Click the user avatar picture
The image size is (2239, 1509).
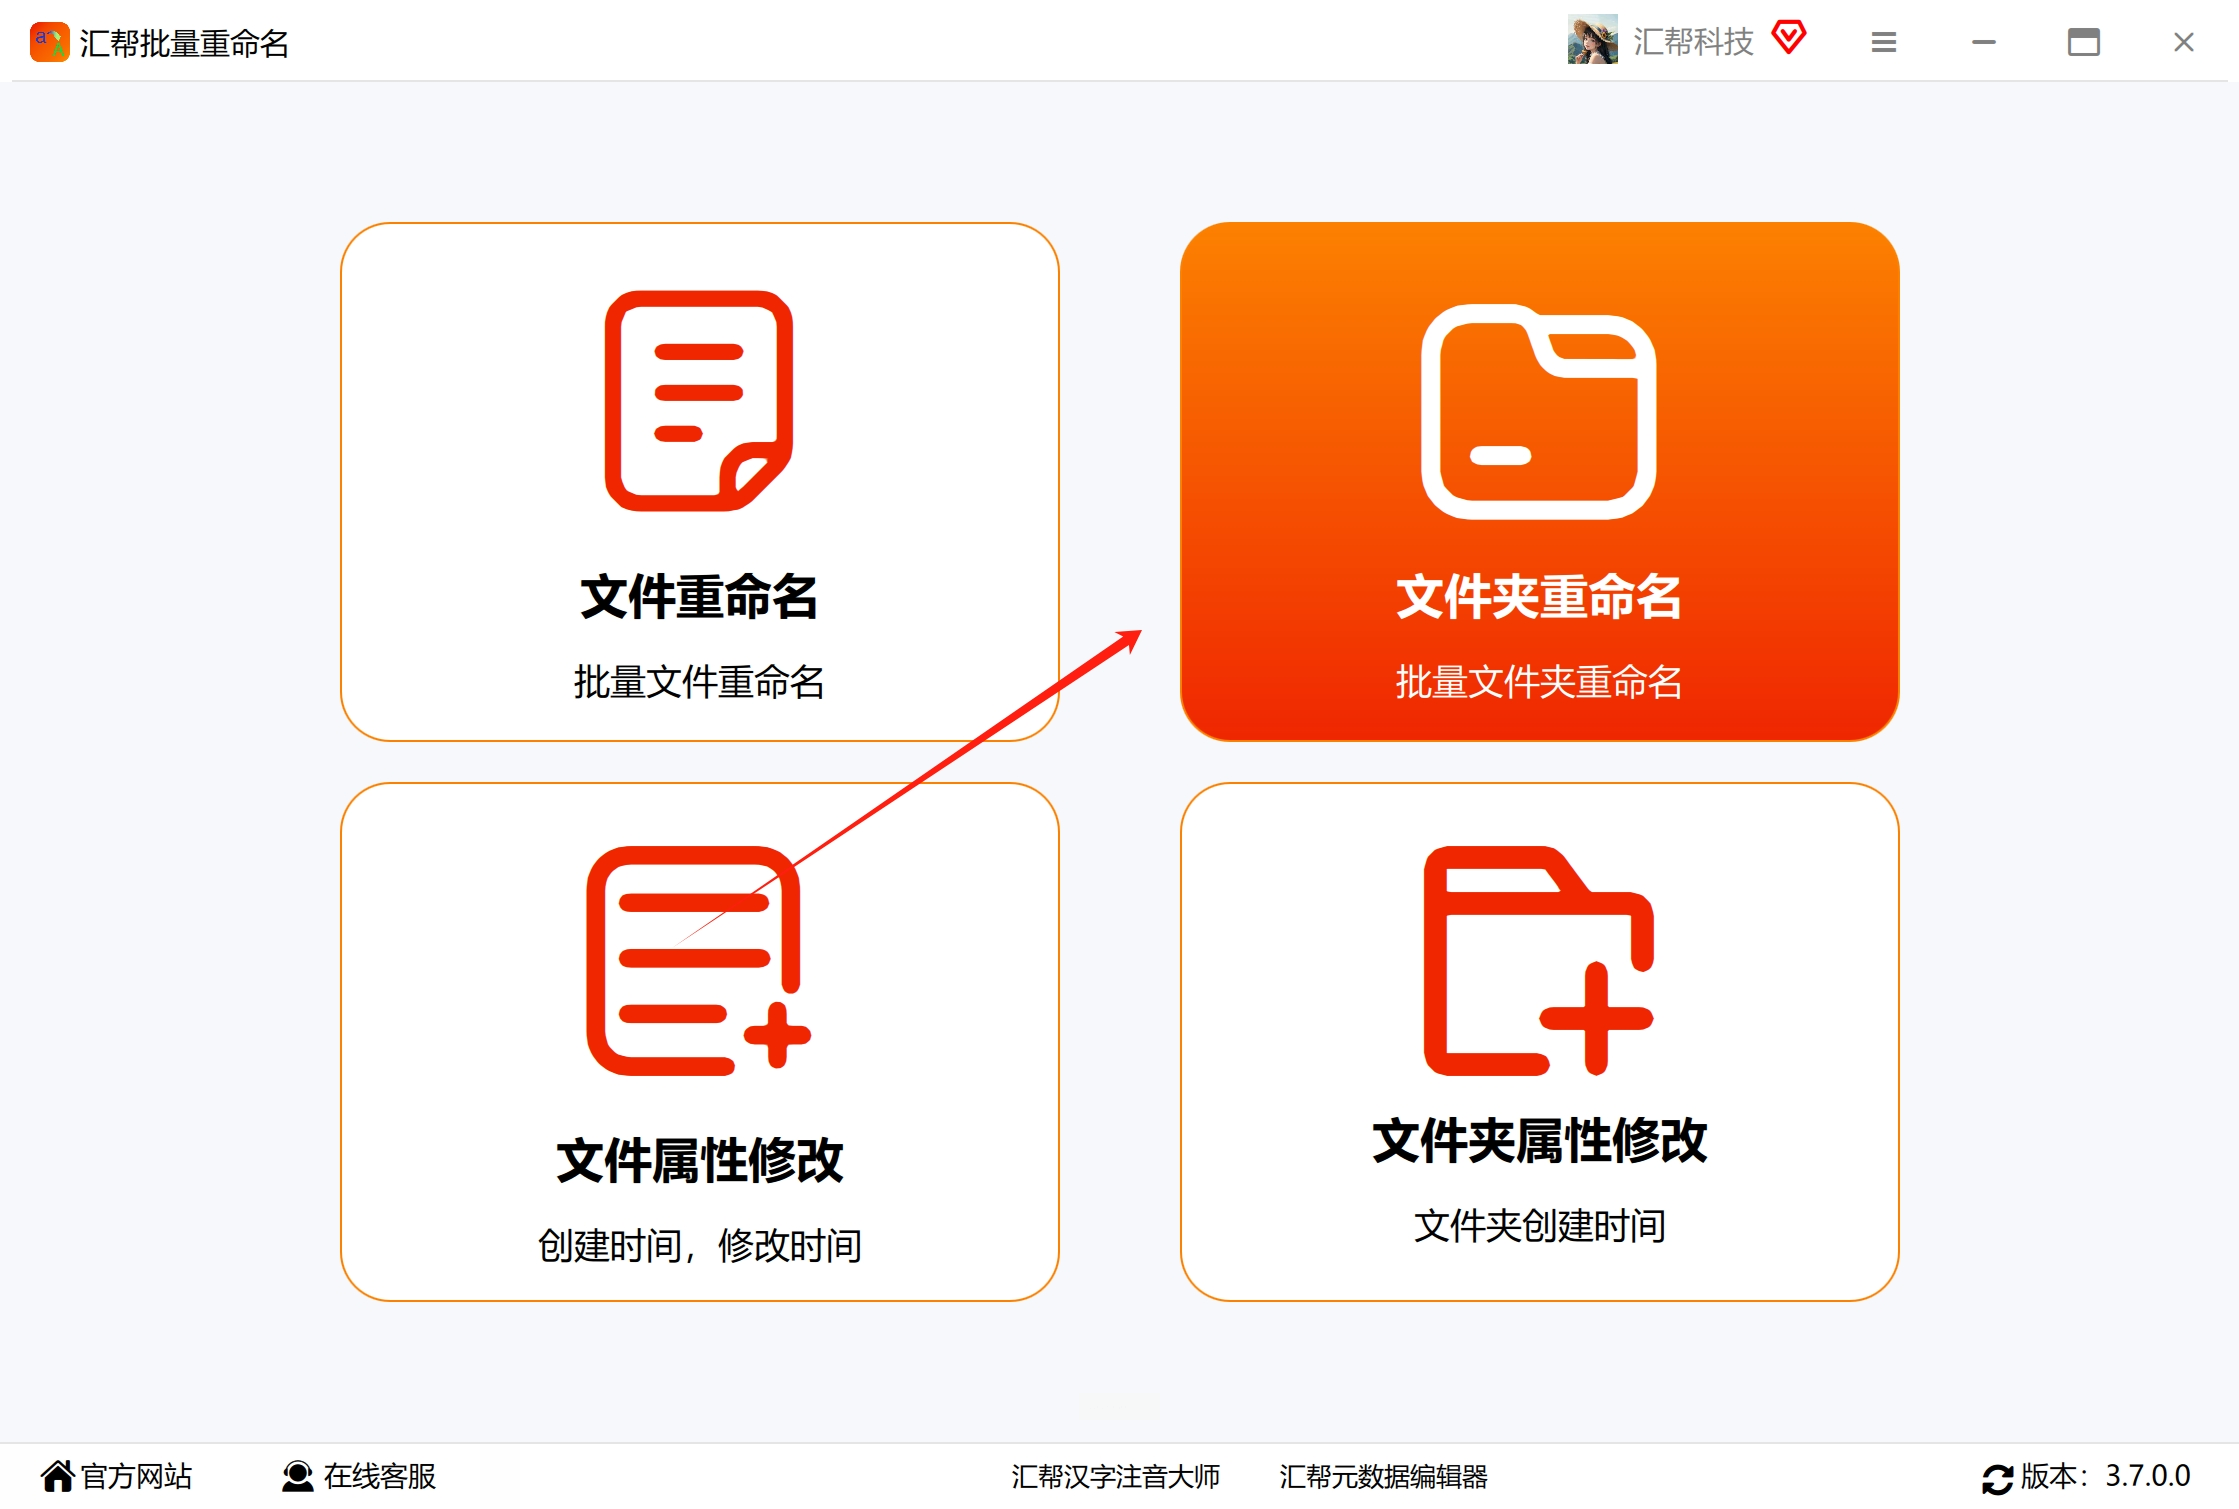[1592, 41]
